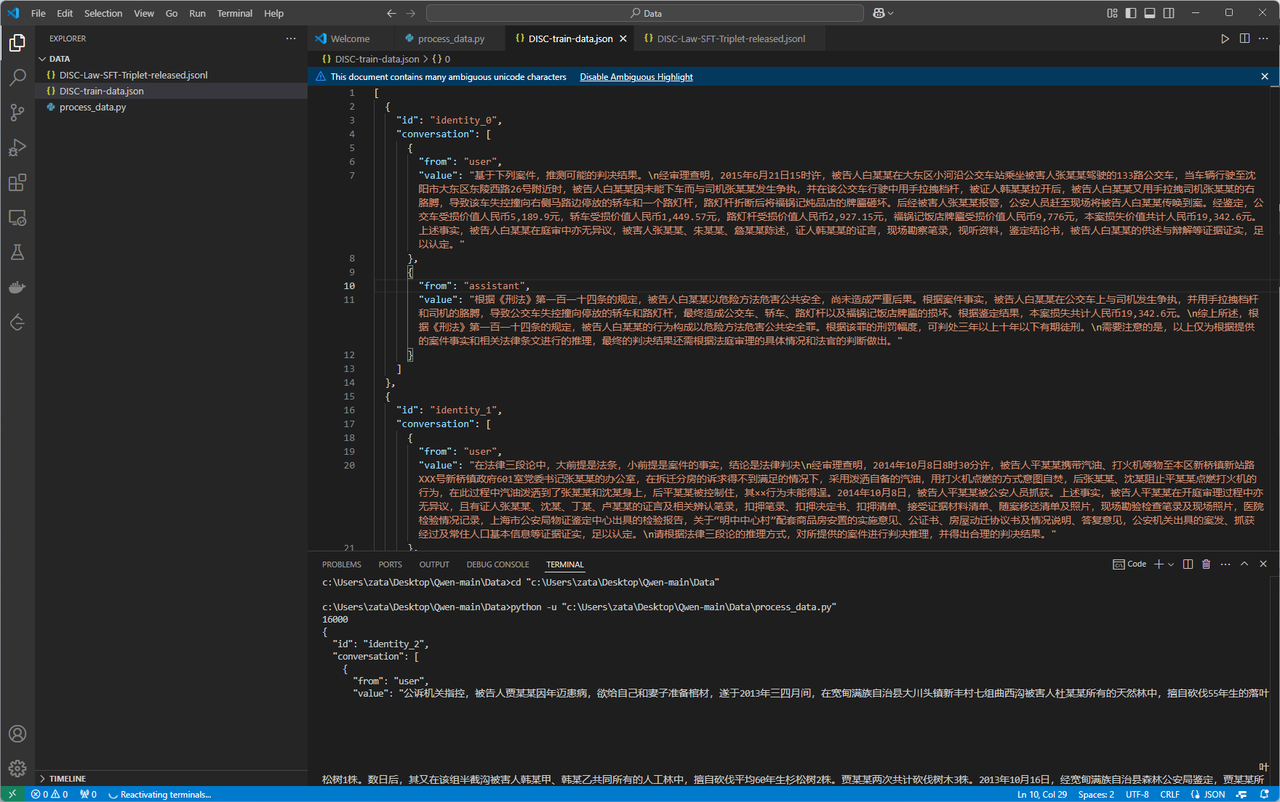Click forwarded ports indicator in status bar
This screenshot has width=1280, height=802.
tap(88, 795)
